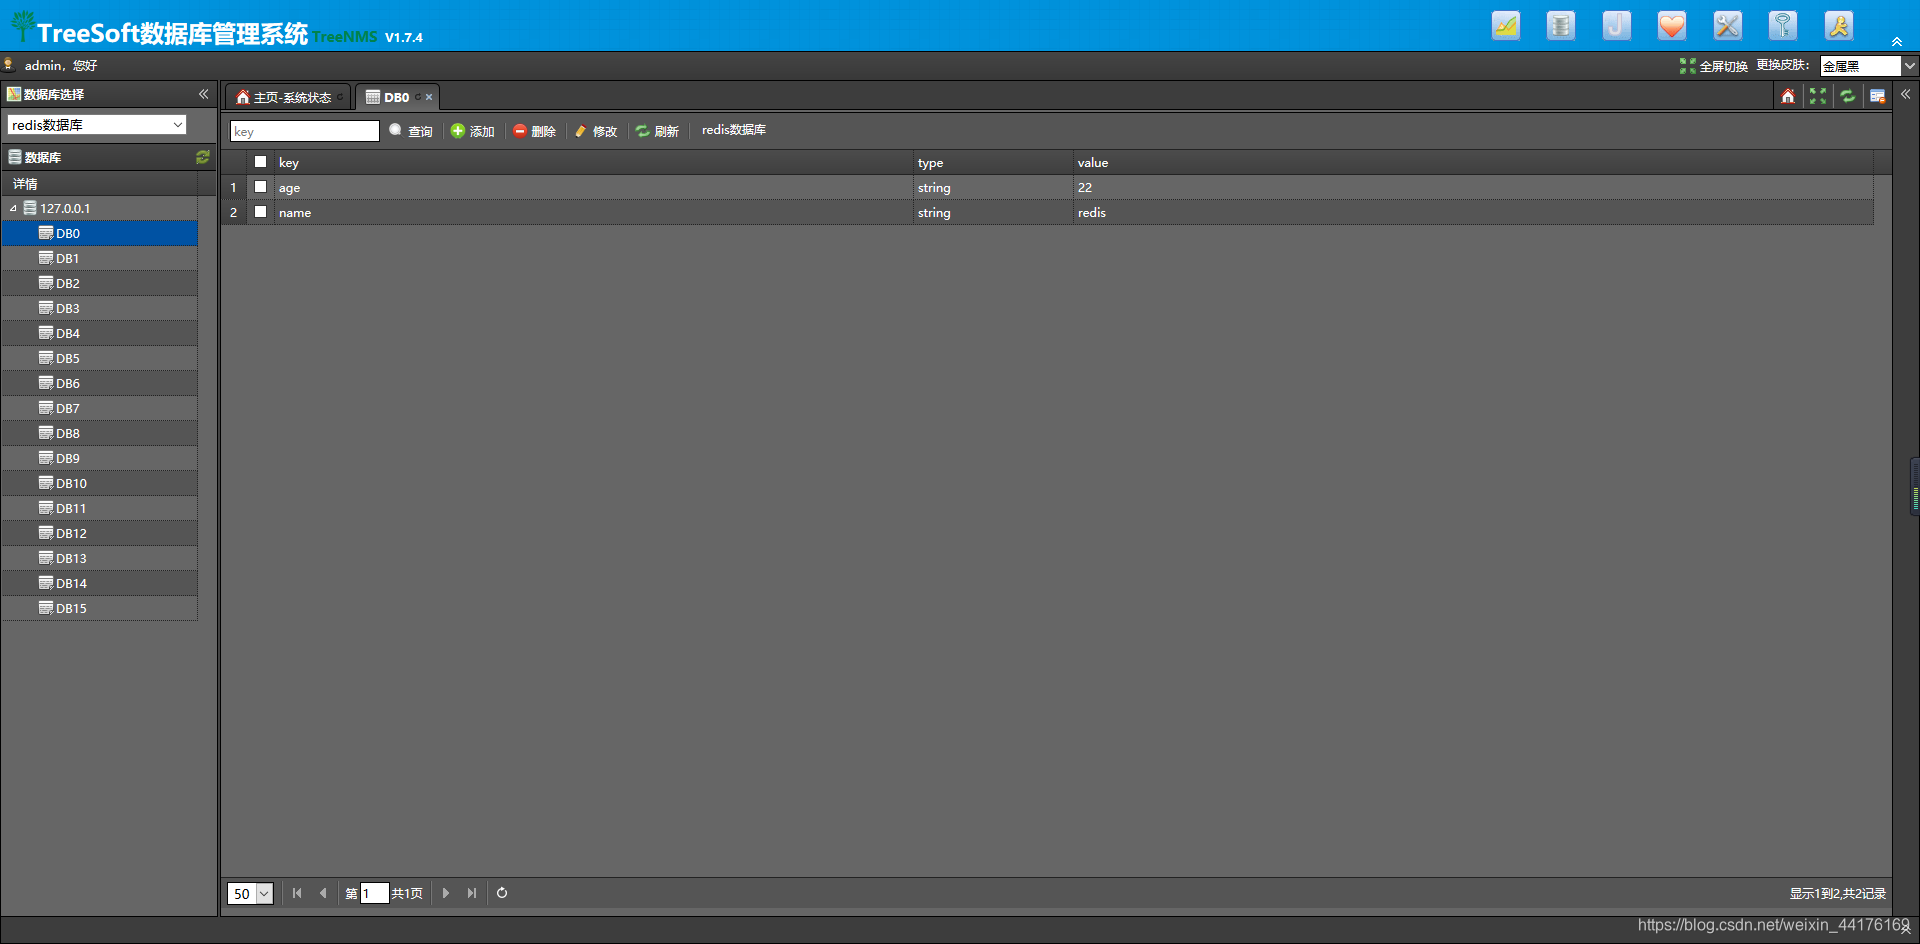Collapse the header with double-up chevron
1920x944 pixels.
point(1897,41)
